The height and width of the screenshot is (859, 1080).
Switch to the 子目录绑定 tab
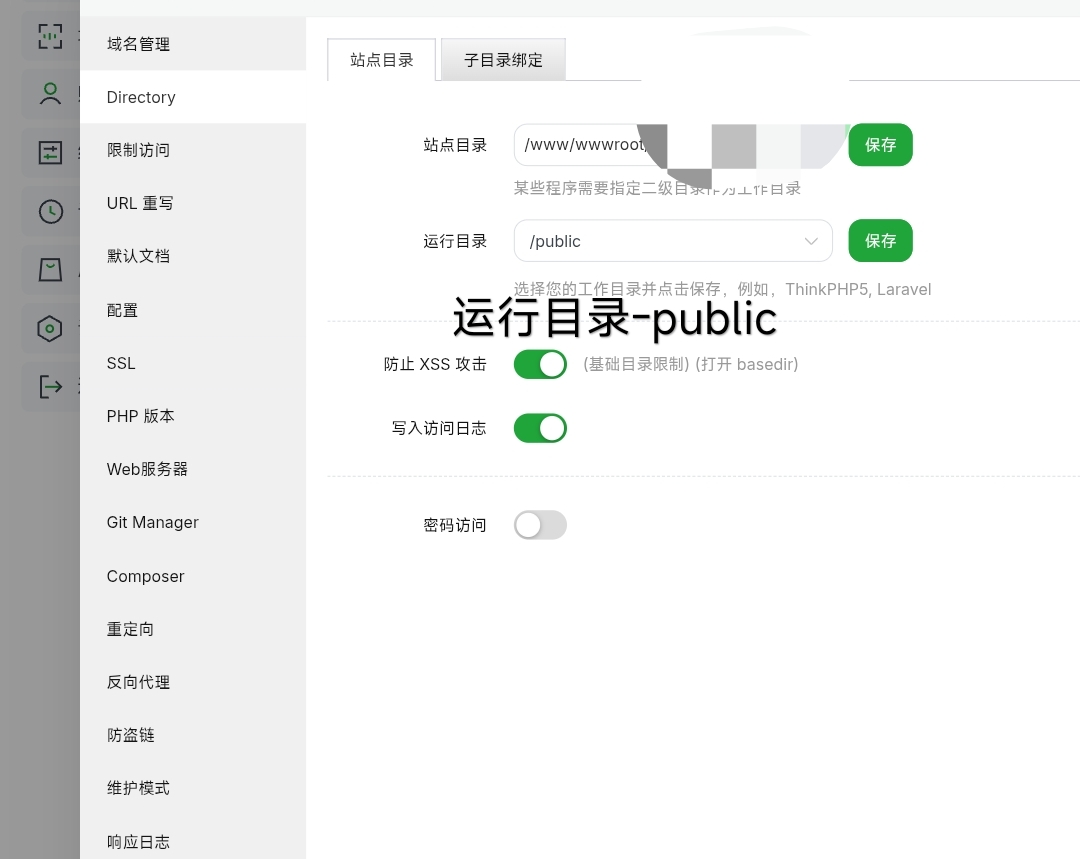[x=503, y=60]
